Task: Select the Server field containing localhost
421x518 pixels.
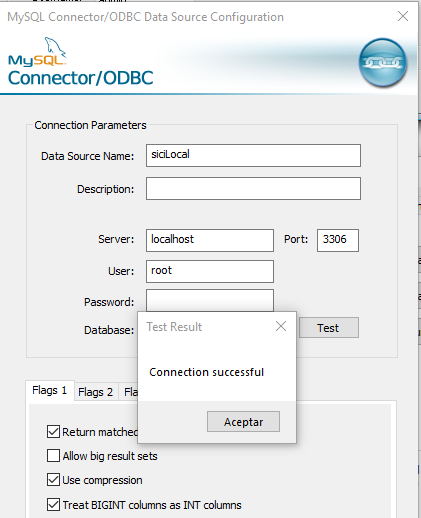Action: click(x=210, y=240)
